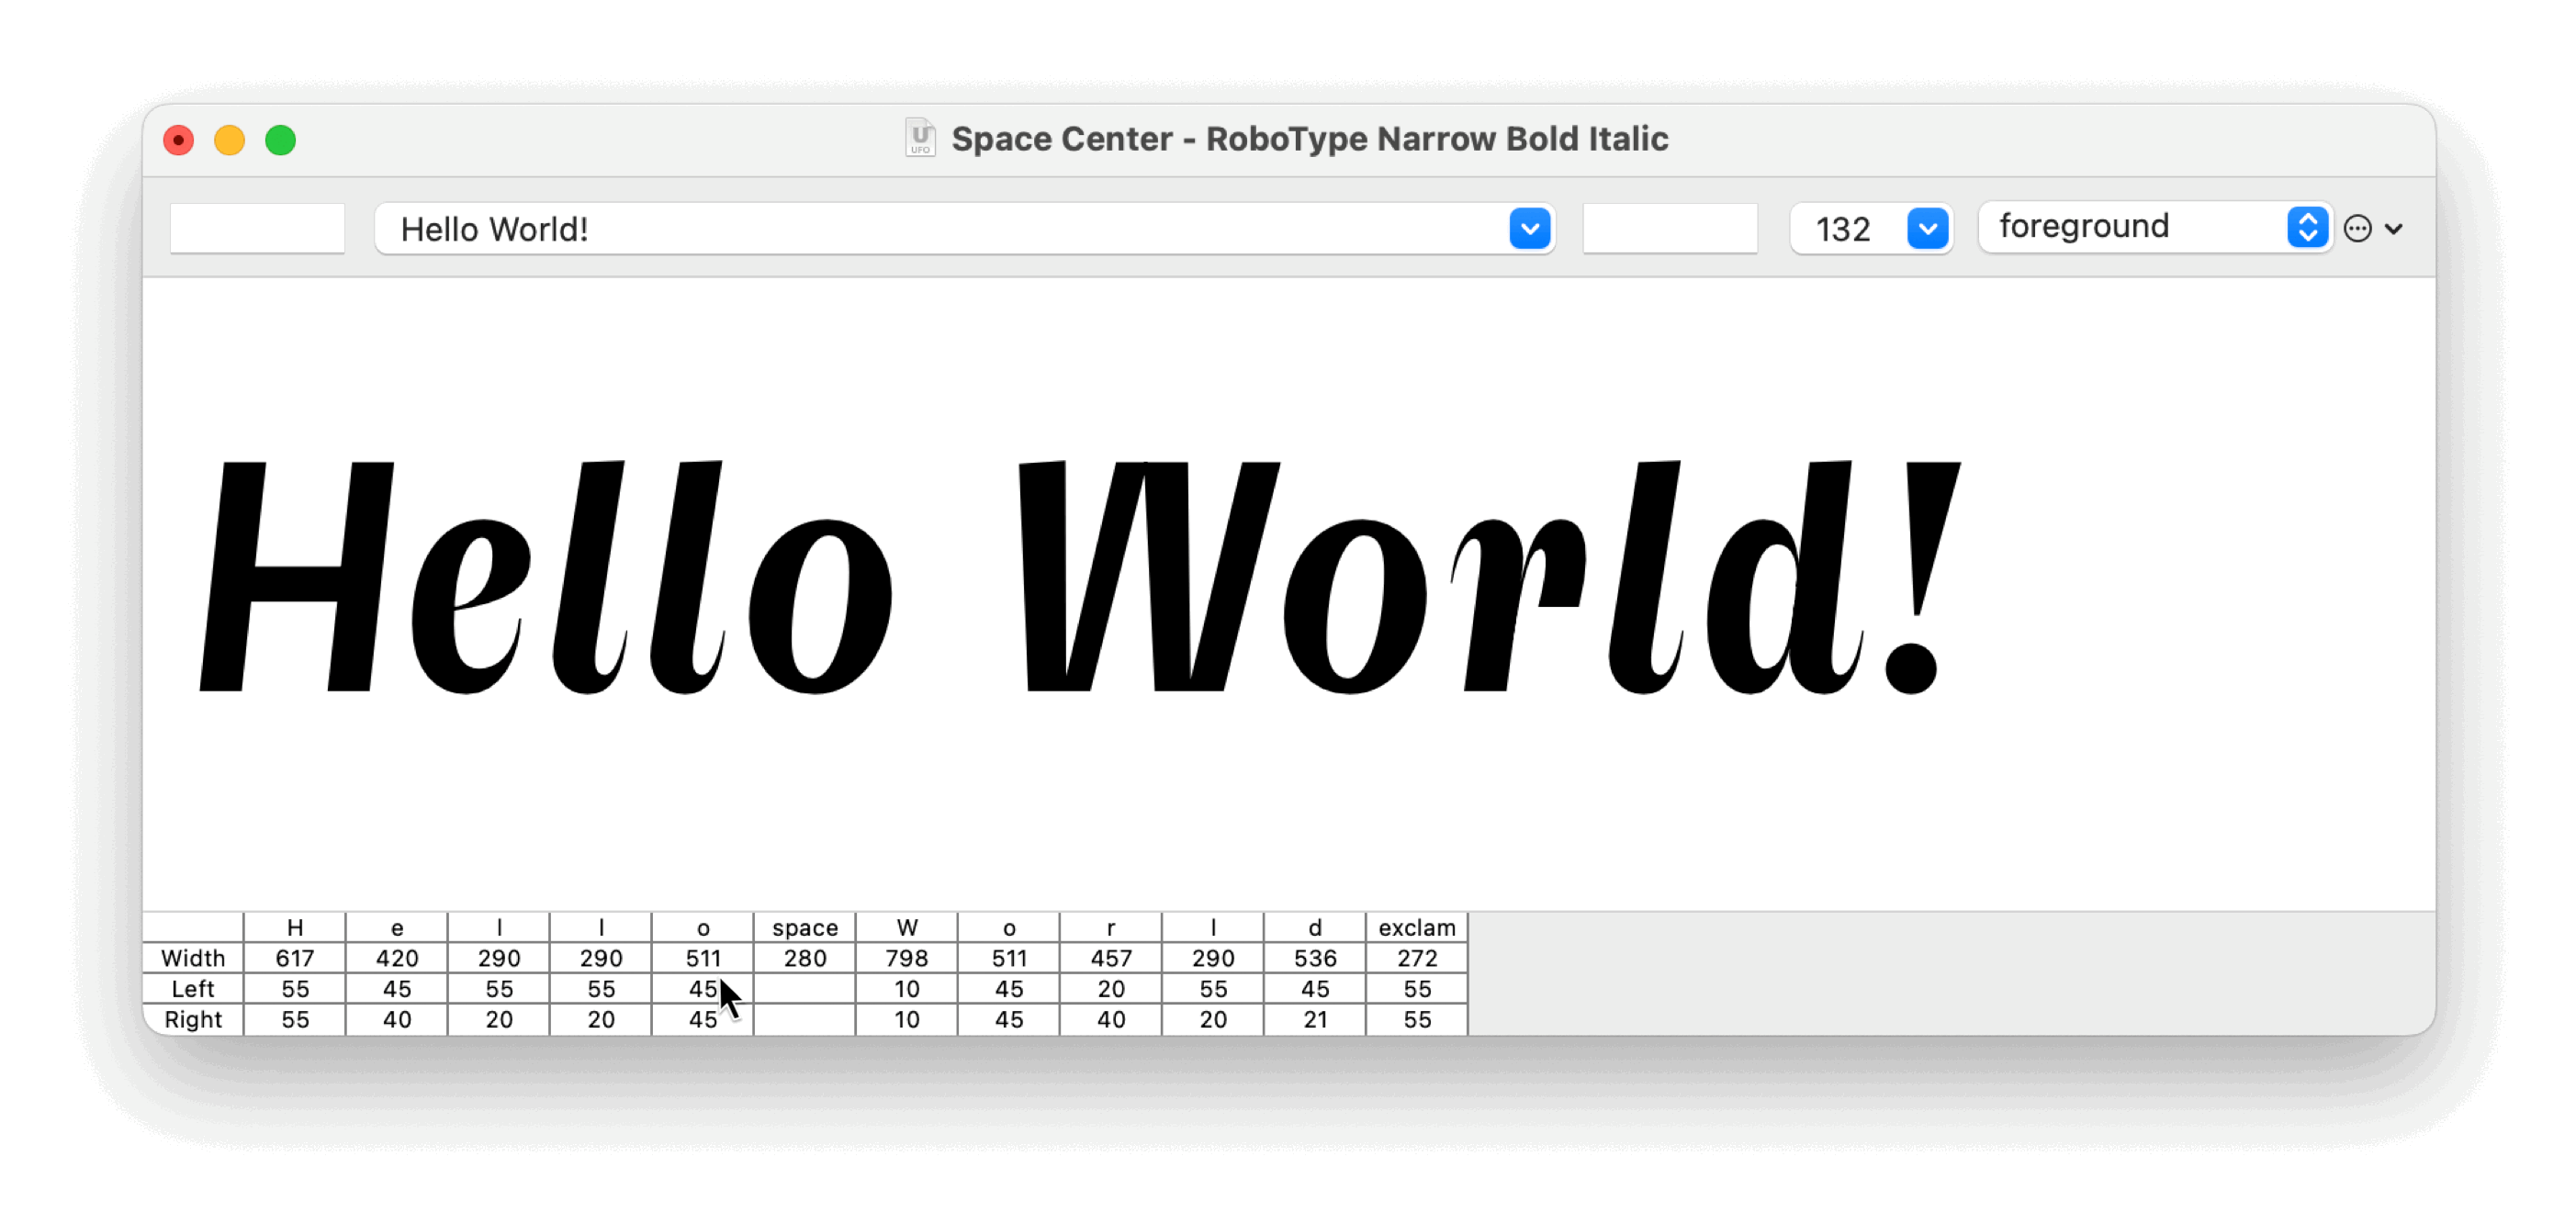
Task: Click right margin value 21 for d
Action: (x=1315, y=1019)
